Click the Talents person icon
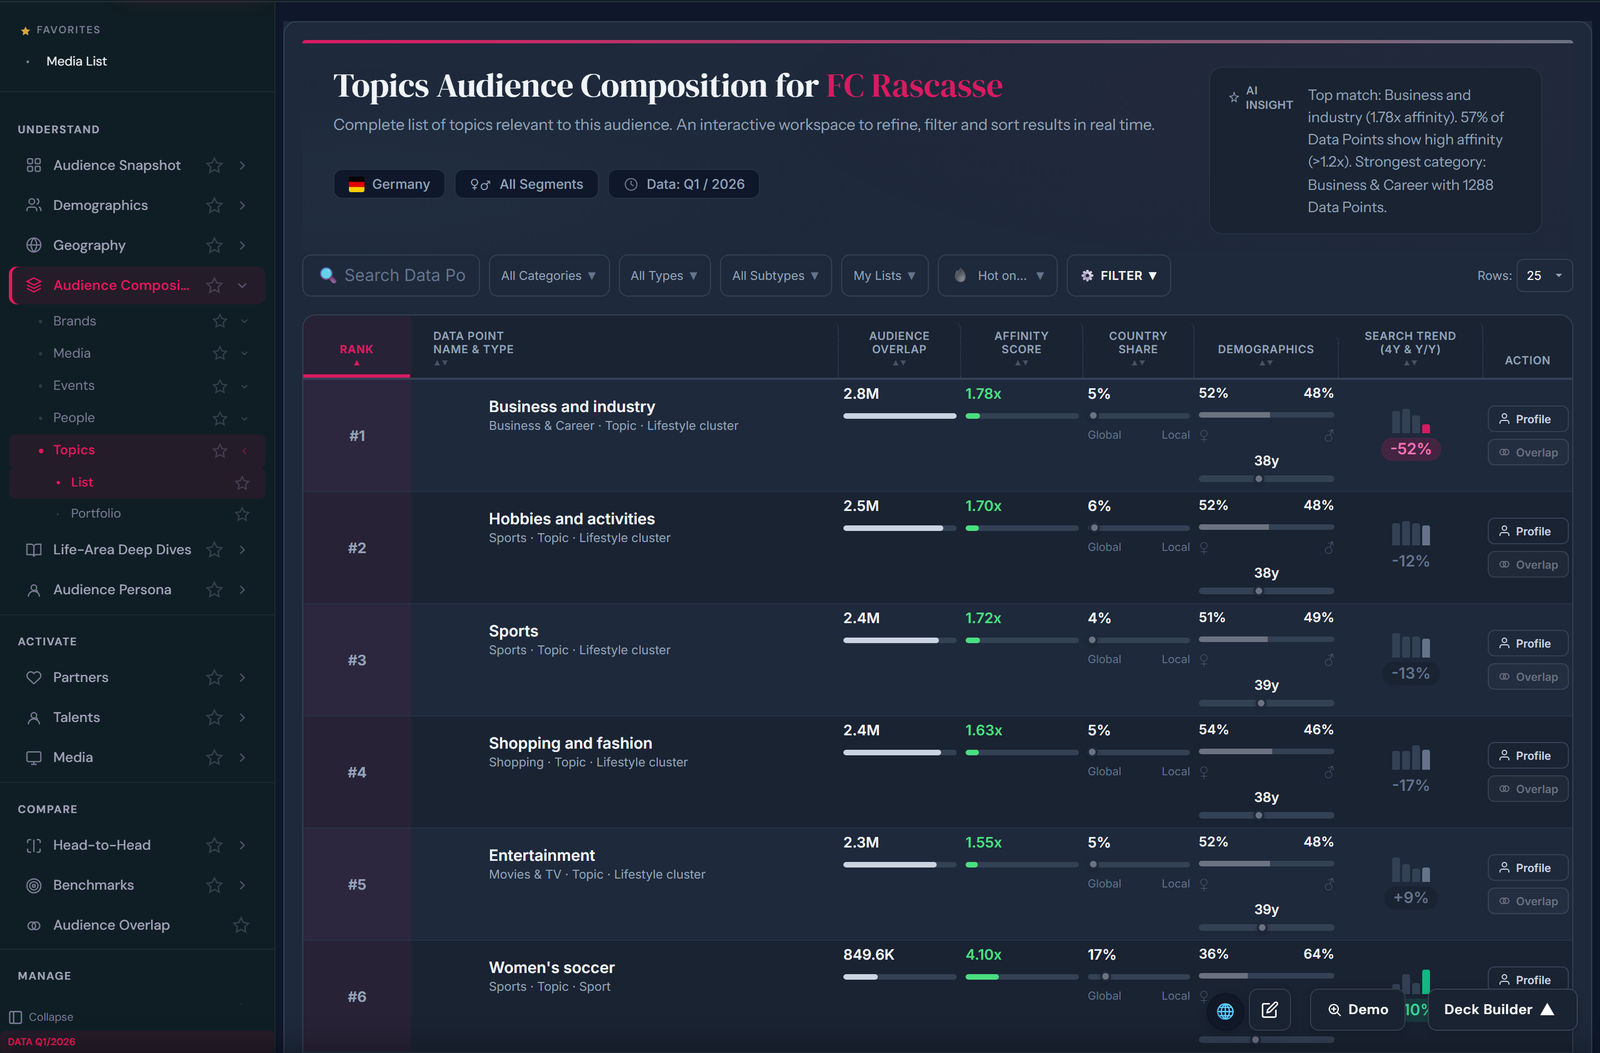The image size is (1600, 1053). pos(34,718)
